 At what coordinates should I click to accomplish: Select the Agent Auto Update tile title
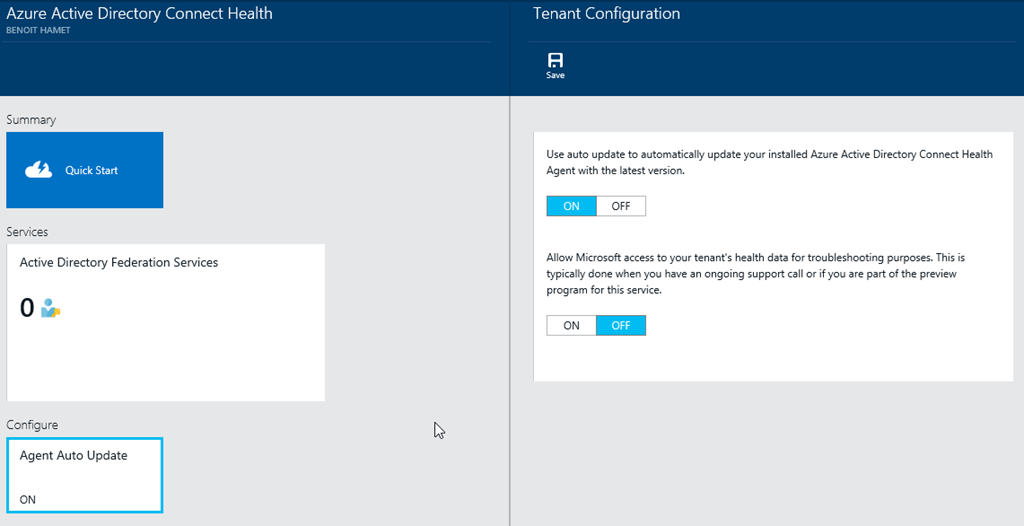[74, 456]
